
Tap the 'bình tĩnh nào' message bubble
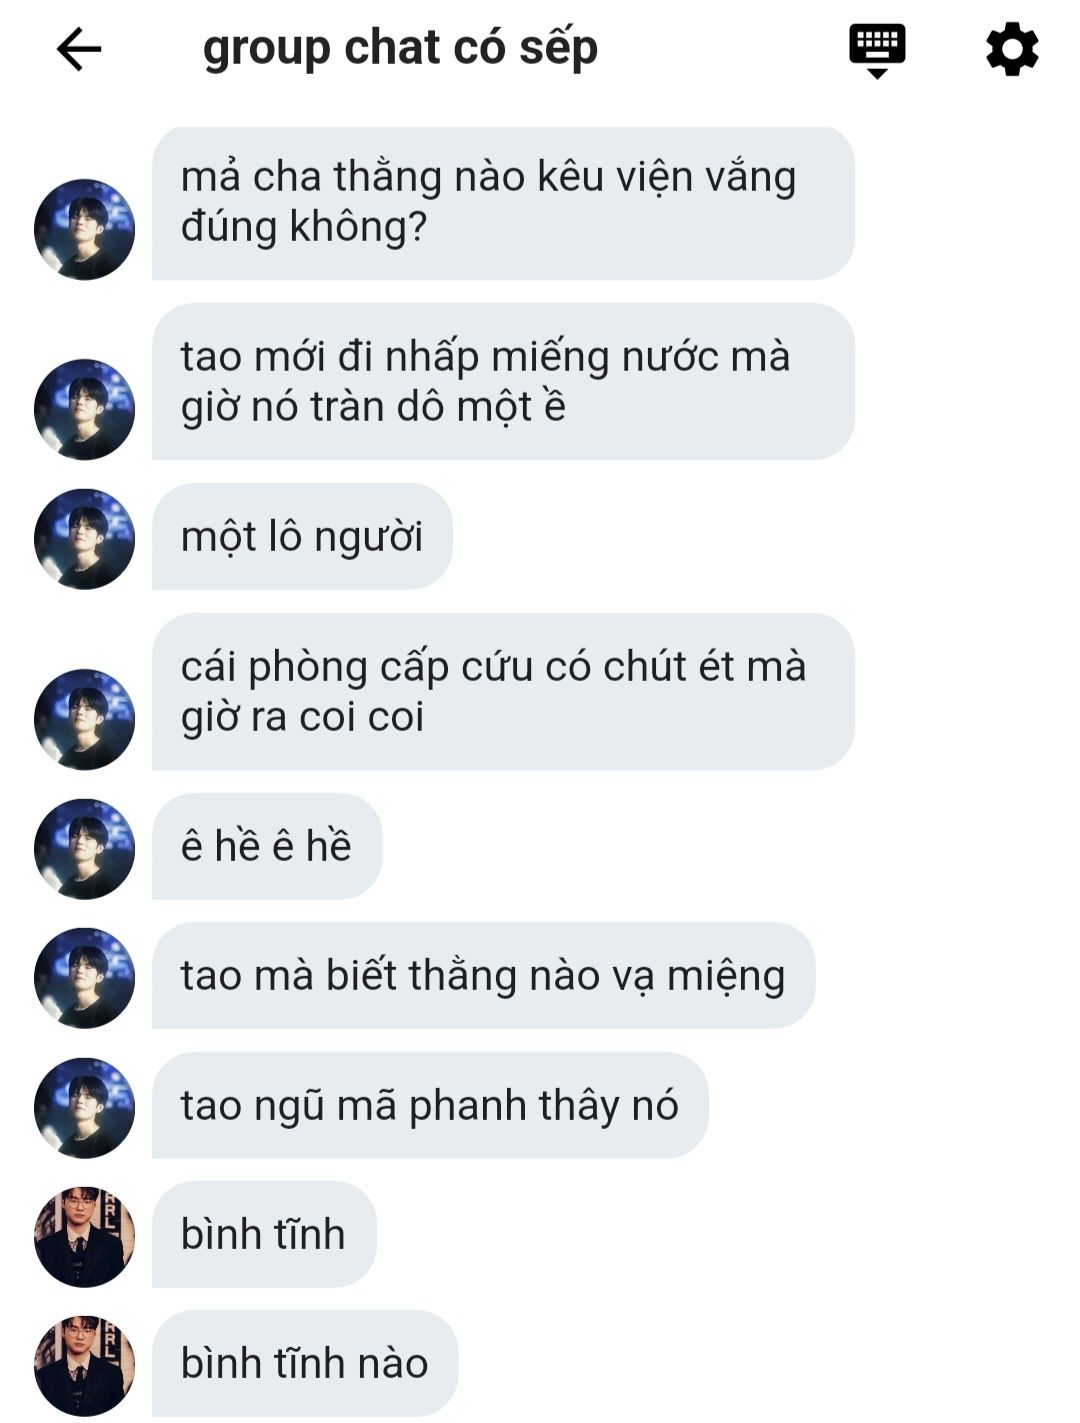[305, 1363]
